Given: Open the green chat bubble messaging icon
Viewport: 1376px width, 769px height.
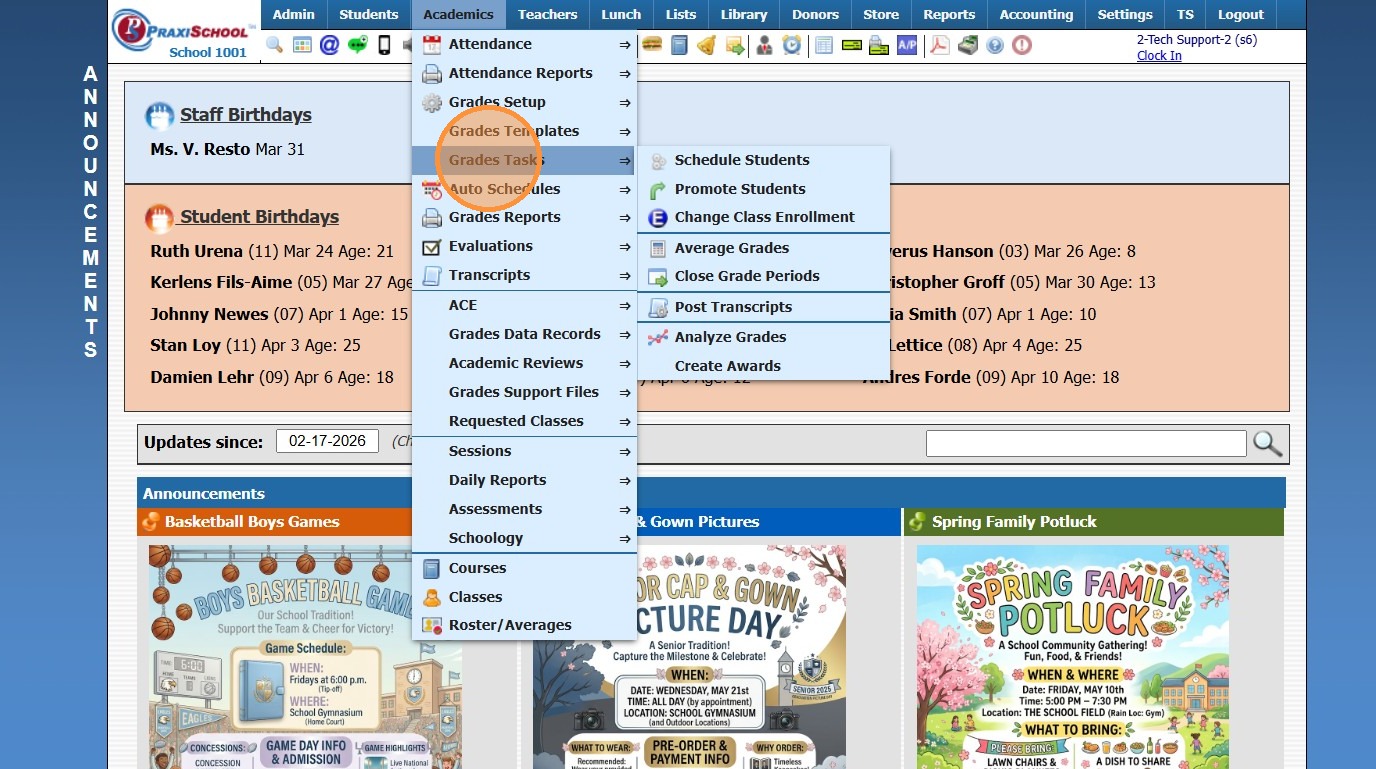Looking at the screenshot, I should [x=357, y=45].
